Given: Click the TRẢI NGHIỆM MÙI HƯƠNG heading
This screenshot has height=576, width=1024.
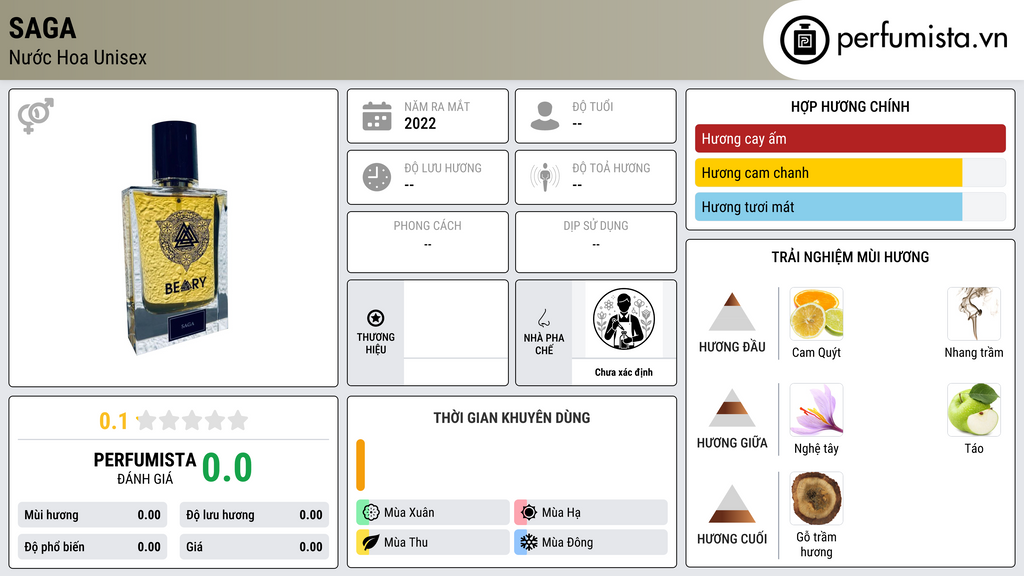Looking at the screenshot, I should point(850,257).
